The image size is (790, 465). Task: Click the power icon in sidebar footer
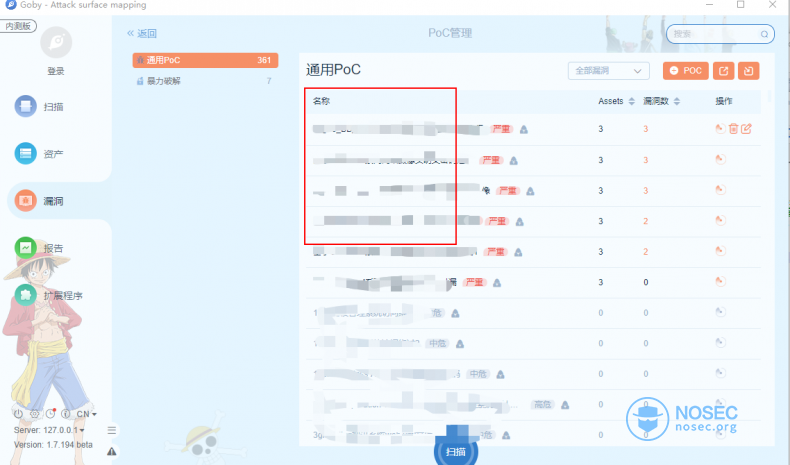pos(18,414)
